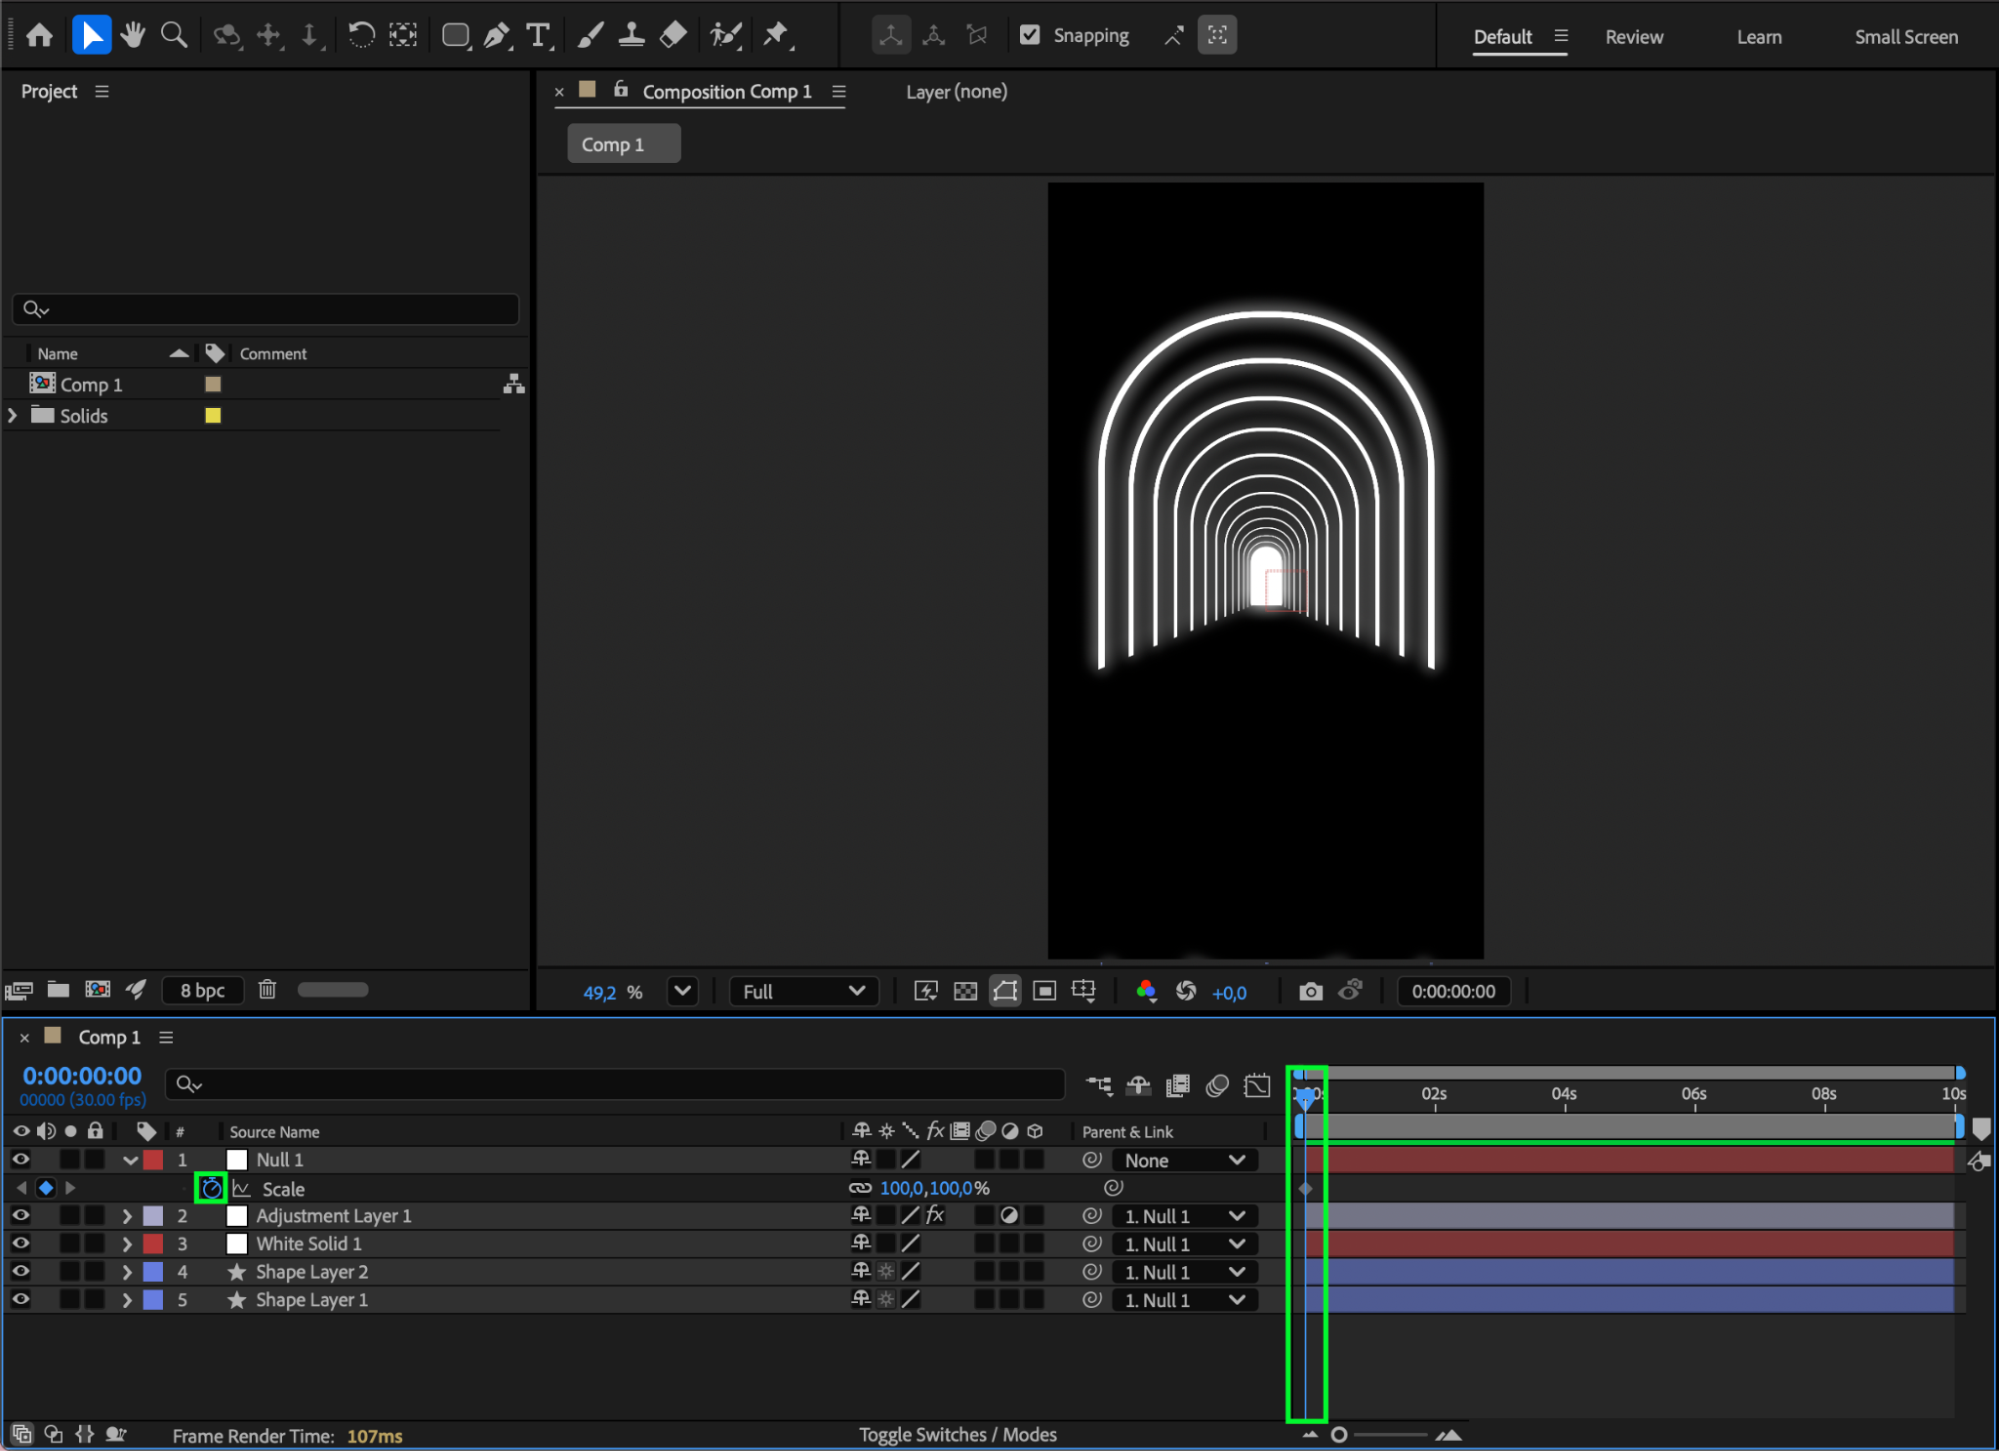Switch to the Learn workspace
The width and height of the screenshot is (1999, 1452).
(x=1758, y=37)
